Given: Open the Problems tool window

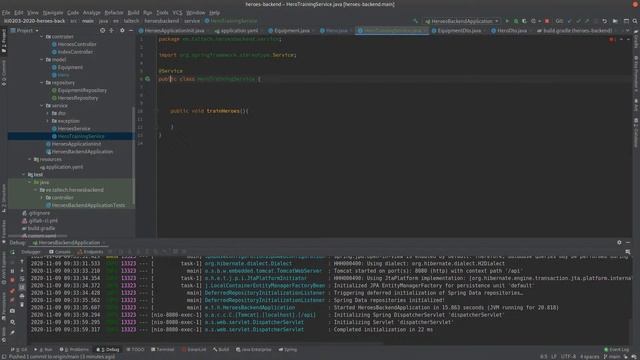Looking at the screenshot, I should coord(74,349).
